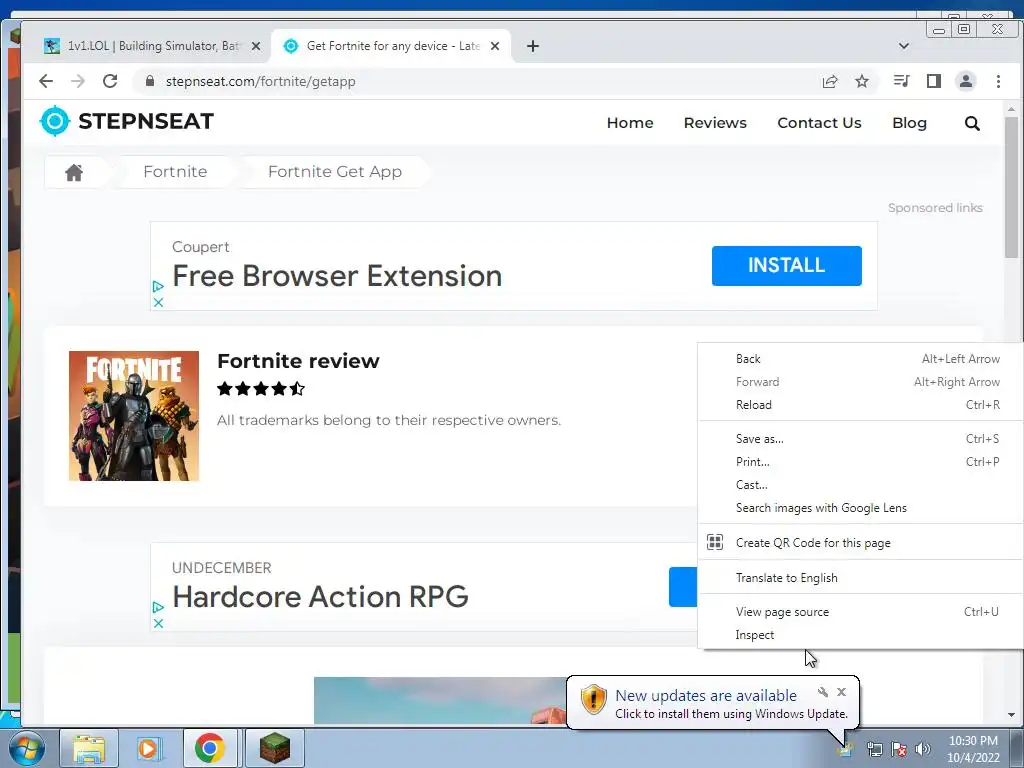Open the wrench options icon in update balloon
1024x768 pixels.
click(823, 692)
